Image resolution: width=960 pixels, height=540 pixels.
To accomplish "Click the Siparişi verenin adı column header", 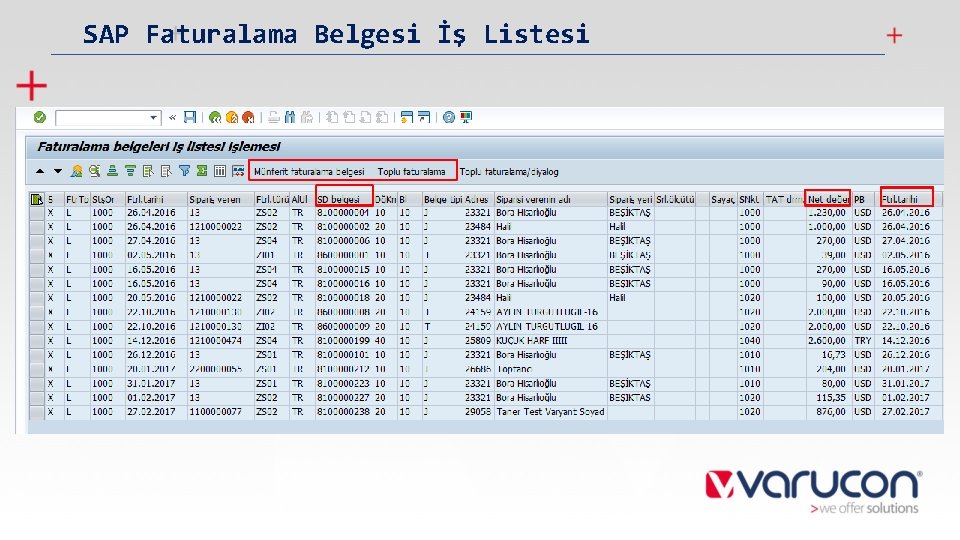I will click(x=550, y=199).
